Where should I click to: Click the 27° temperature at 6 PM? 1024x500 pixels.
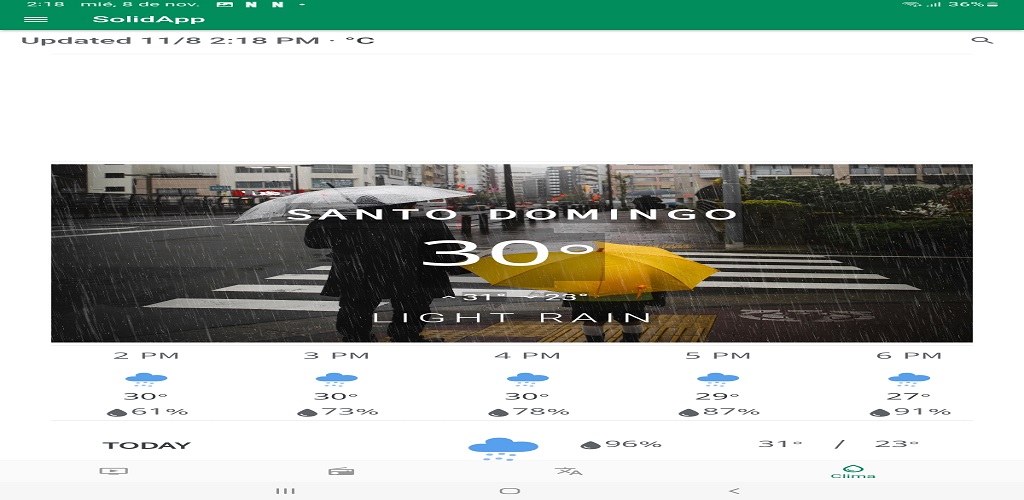coord(909,396)
